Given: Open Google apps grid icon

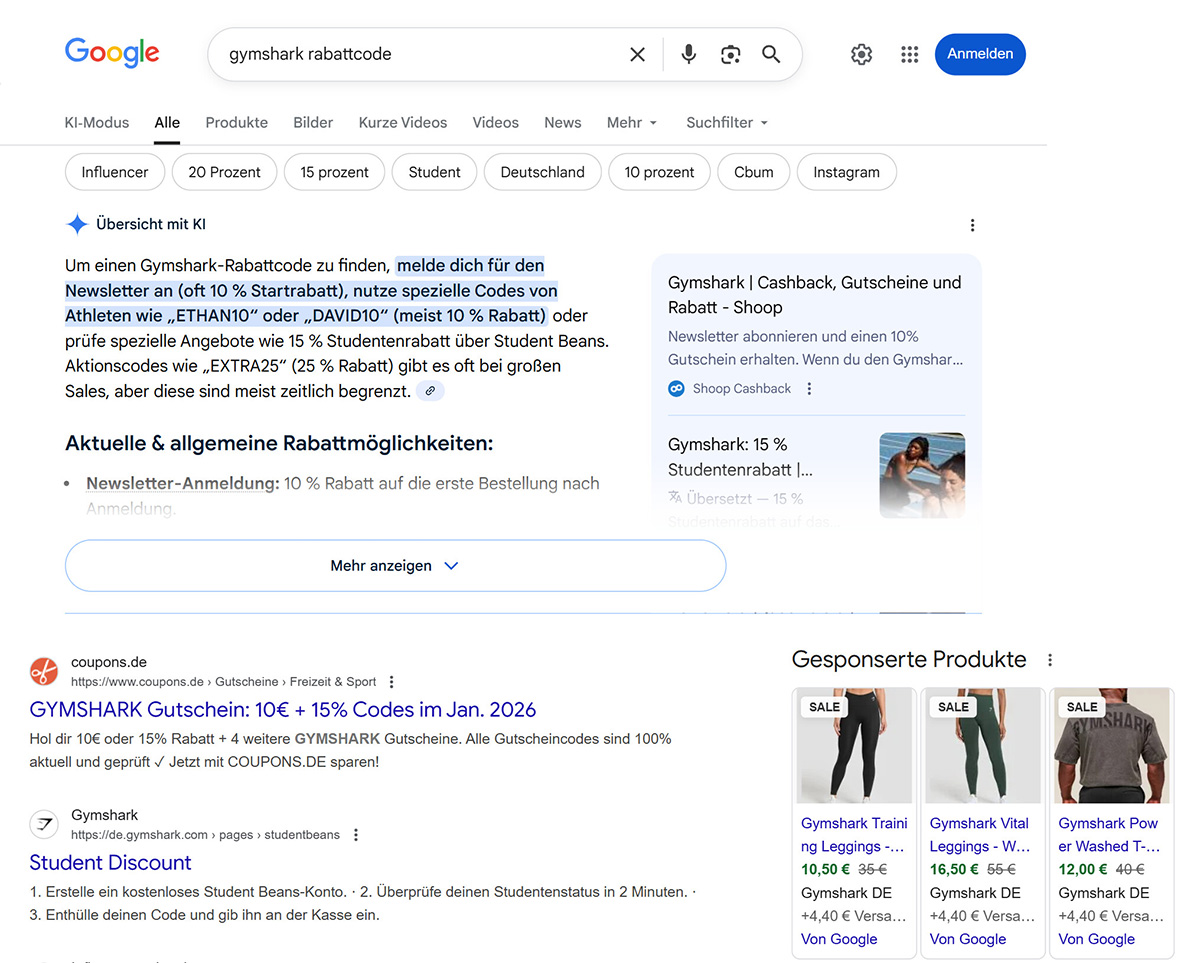Looking at the screenshot, I should point(909,54).
